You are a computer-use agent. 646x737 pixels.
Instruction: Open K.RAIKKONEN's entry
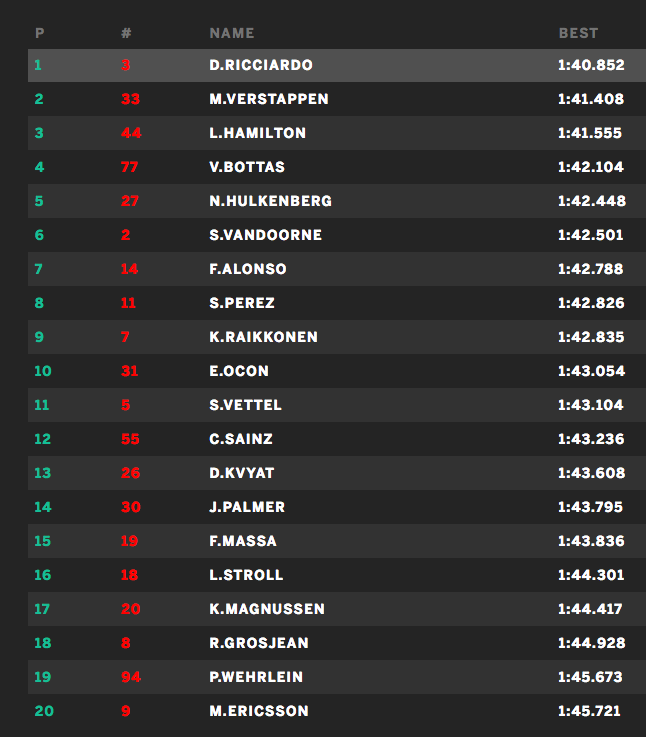click(x=264, y=337)
